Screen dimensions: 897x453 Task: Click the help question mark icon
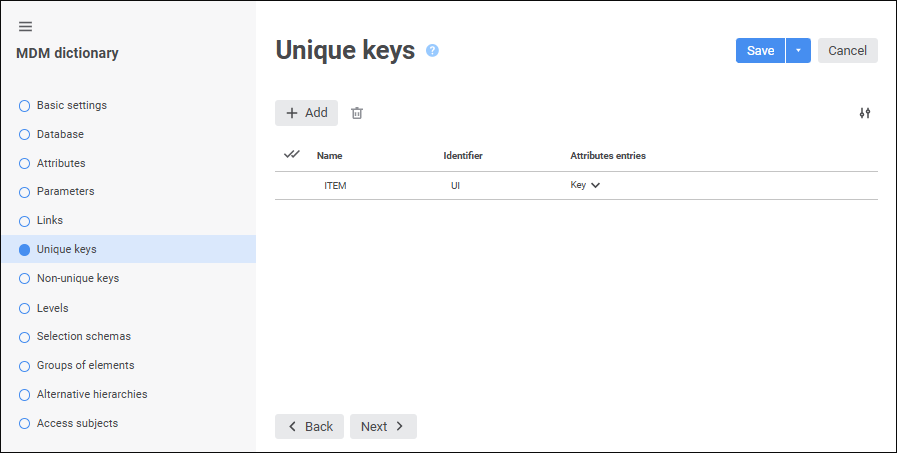pyautogui.click(x=432, y=50)
